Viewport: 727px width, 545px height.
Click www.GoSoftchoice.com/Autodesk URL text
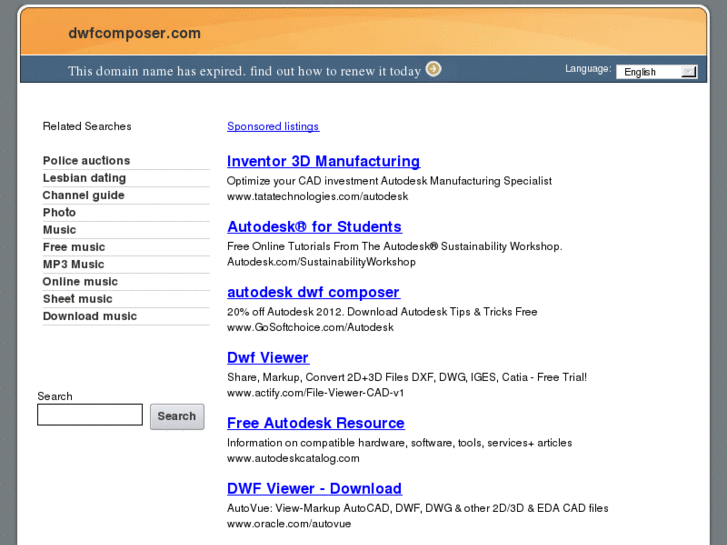pyautogui.click(x=310, y=327)
